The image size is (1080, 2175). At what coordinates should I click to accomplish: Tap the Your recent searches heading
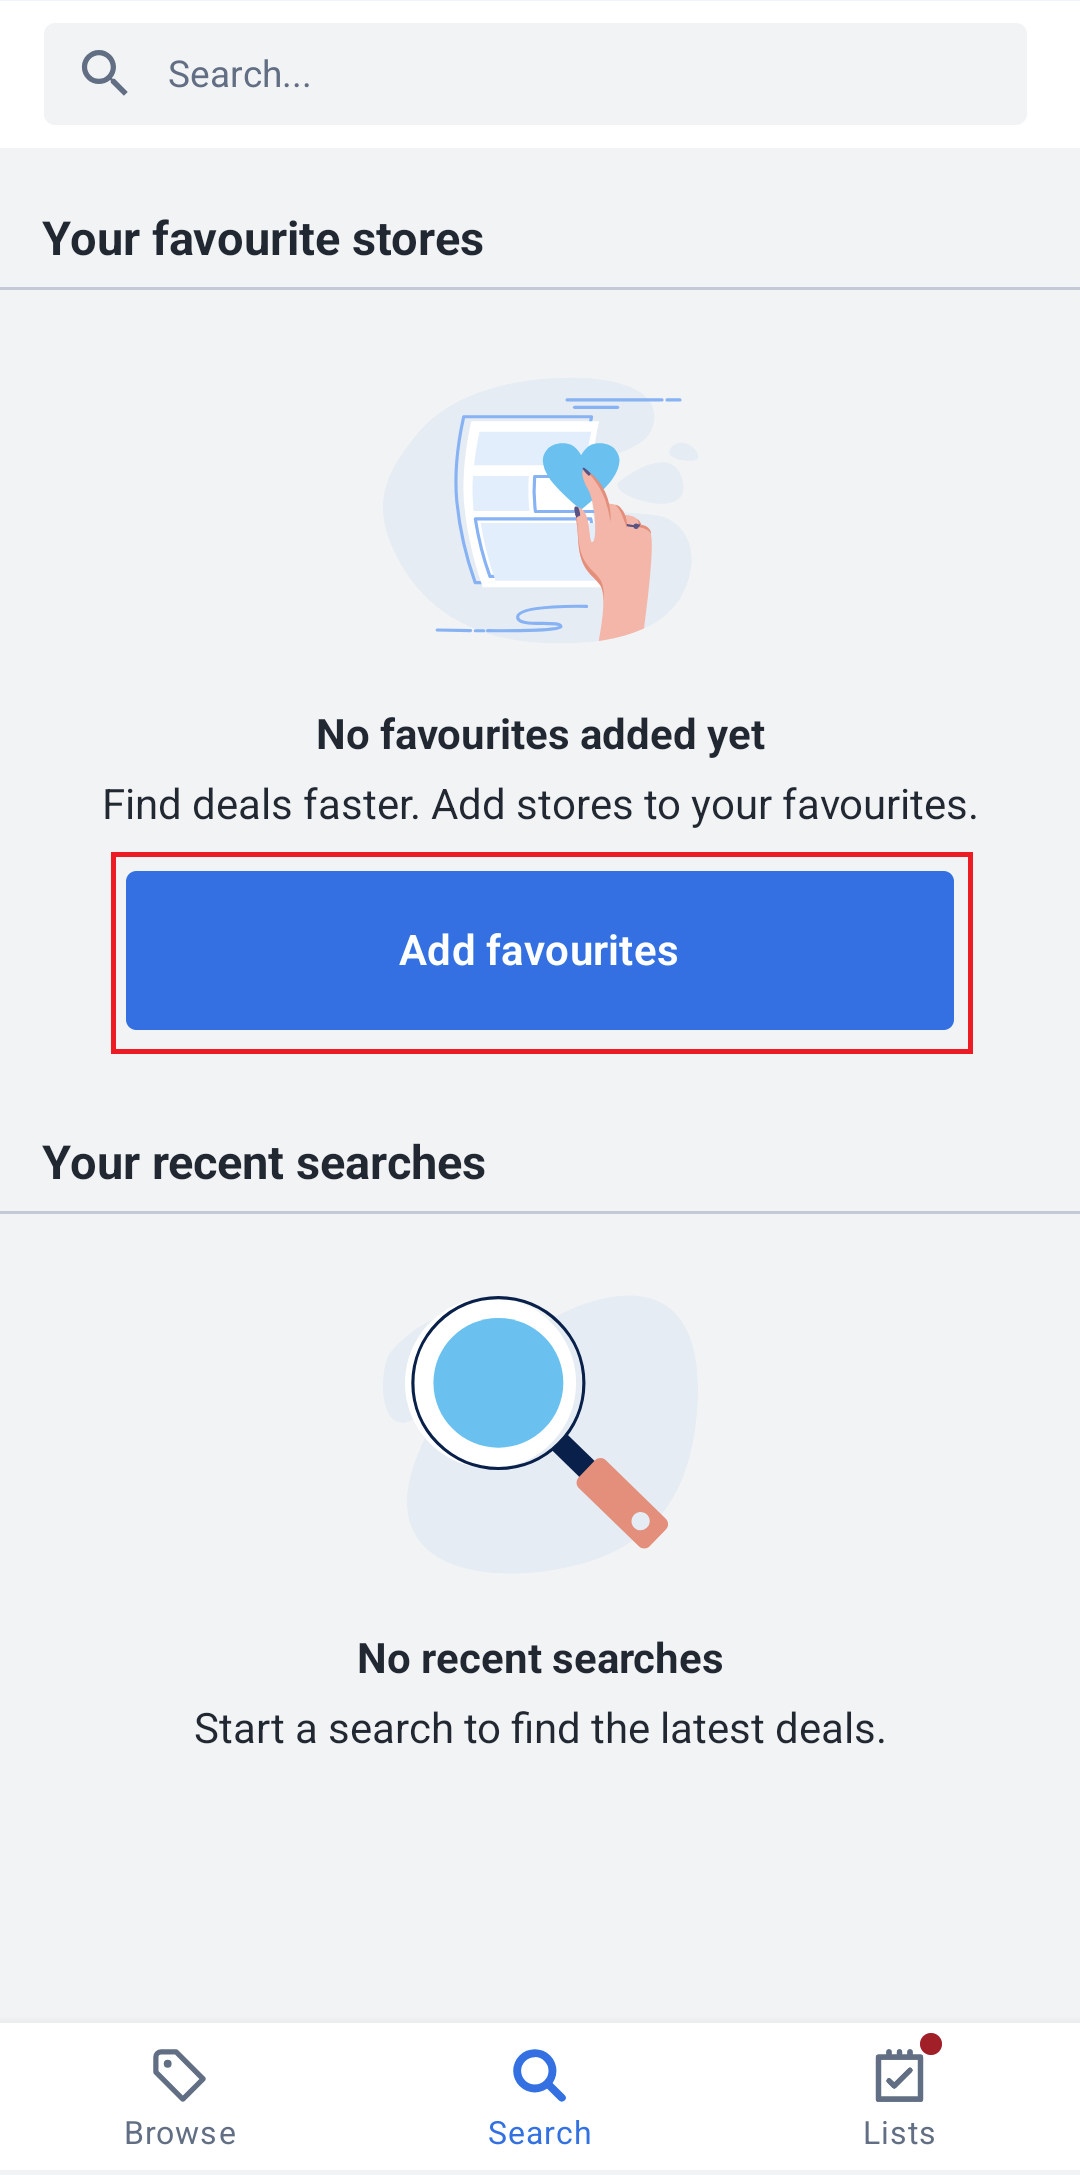point(264,1163)
